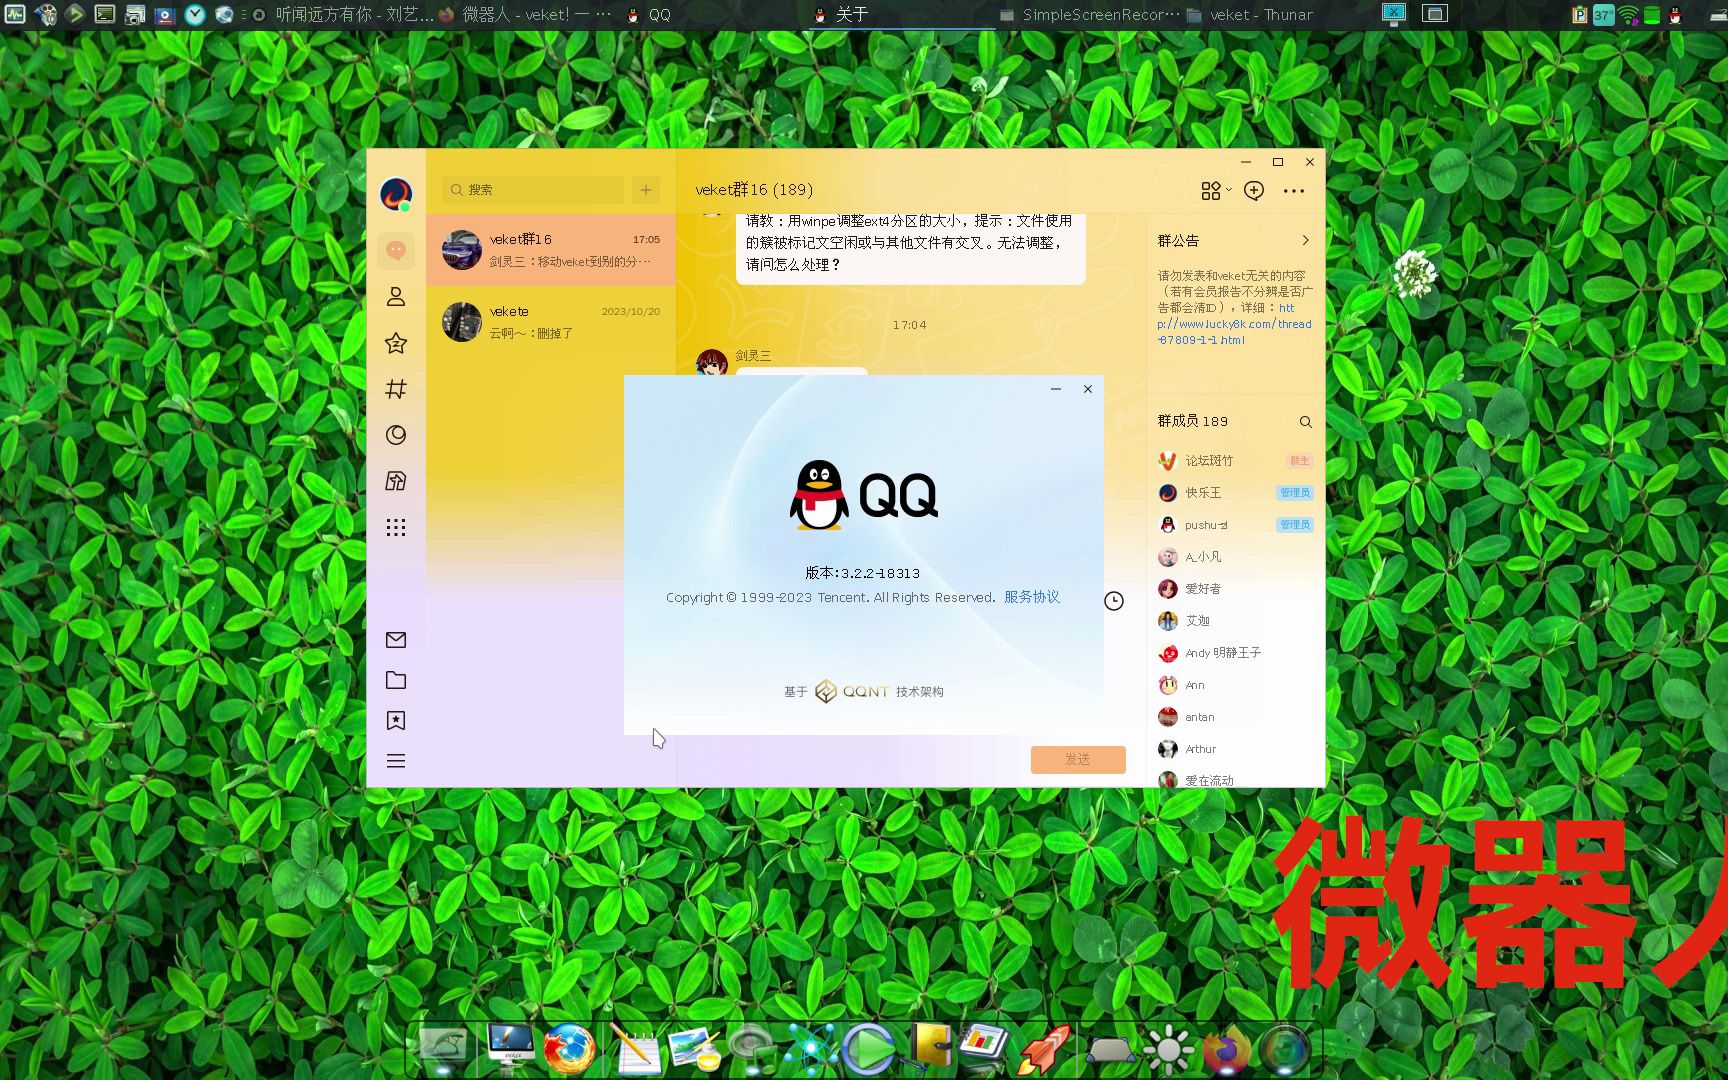Screen dimensions: 1728x1080
Task: Open the file folder icon in sidebar
Action: tap(396, 680)
